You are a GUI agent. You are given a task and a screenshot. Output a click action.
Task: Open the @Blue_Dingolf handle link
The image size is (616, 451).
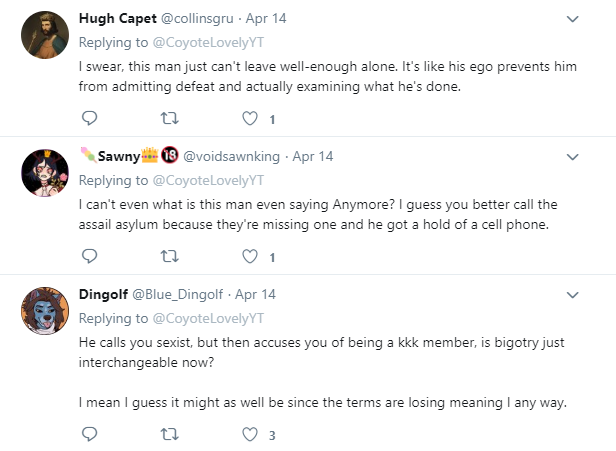[178, 294]
